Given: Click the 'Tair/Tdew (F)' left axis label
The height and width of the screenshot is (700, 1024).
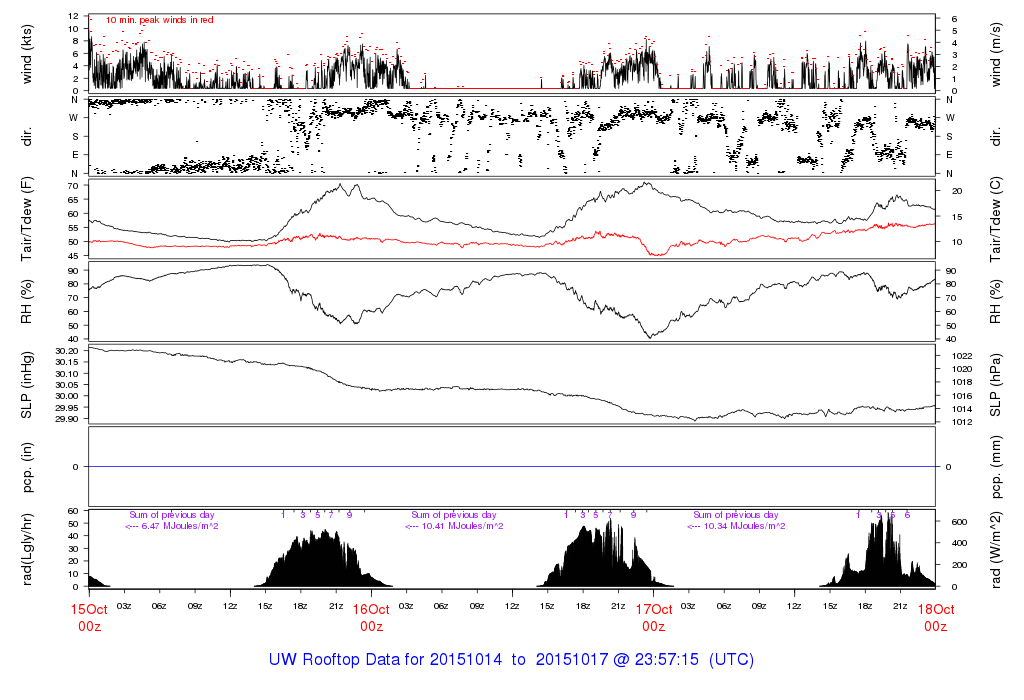Looking at the screenshot, I should (27, 219).
